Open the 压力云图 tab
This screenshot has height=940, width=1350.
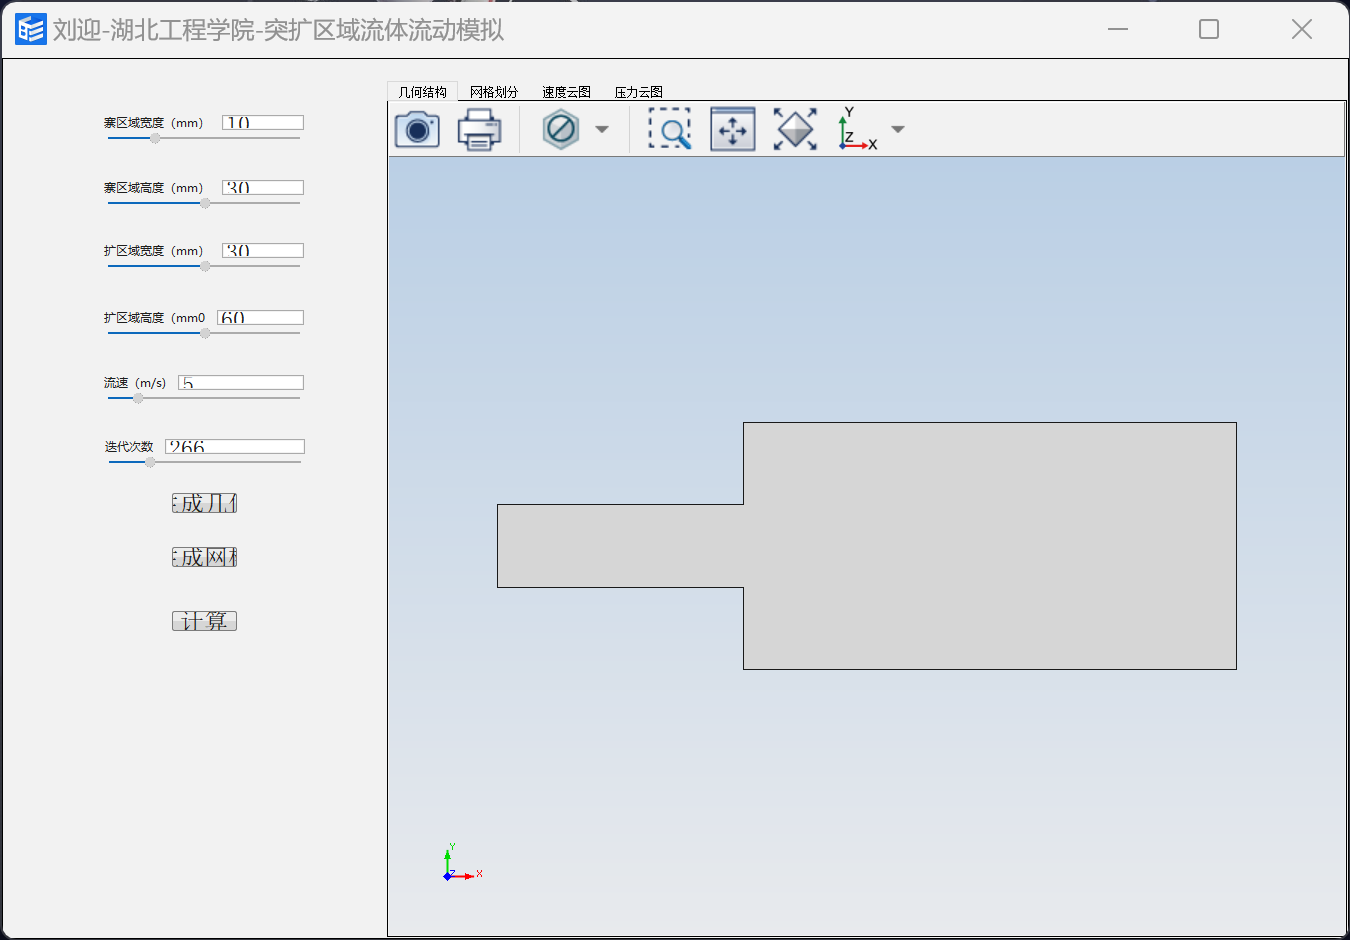638,92
